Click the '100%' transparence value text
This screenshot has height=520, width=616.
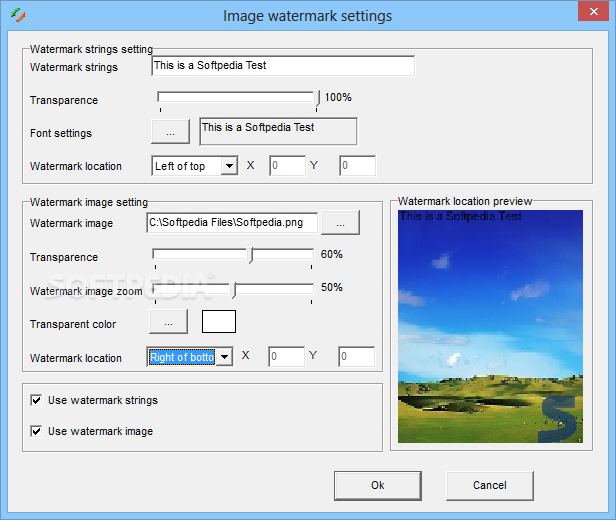point(338,97)
